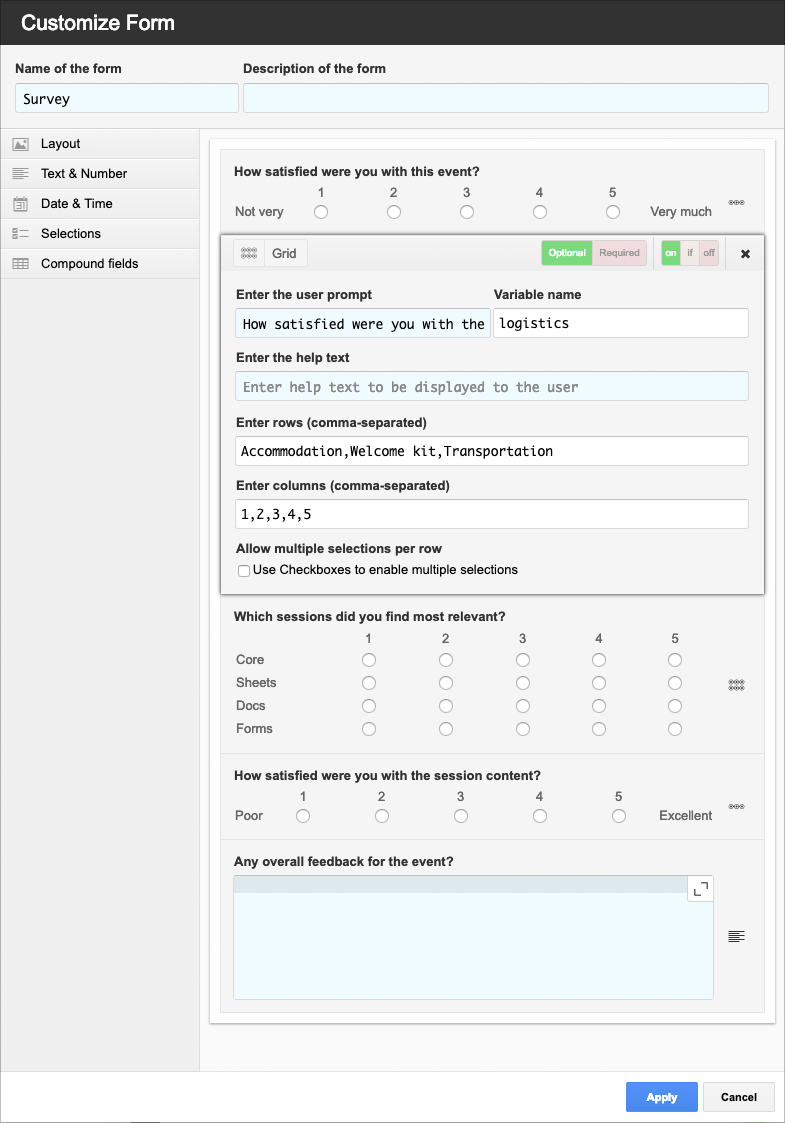Viewport: 785px width, 1123px height.
Task: Set field visibility to if
Action: pyautogui.click(x=690, y=254)
